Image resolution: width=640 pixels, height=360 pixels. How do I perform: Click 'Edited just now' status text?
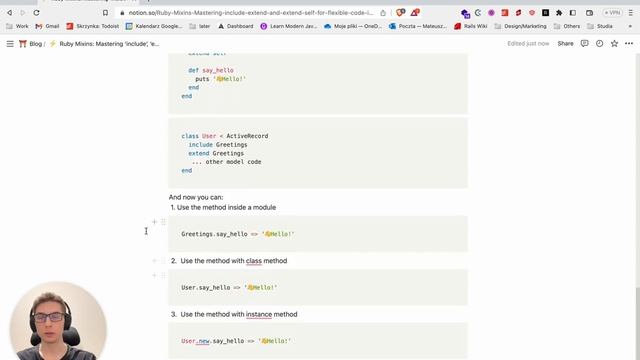click(528, 44)
